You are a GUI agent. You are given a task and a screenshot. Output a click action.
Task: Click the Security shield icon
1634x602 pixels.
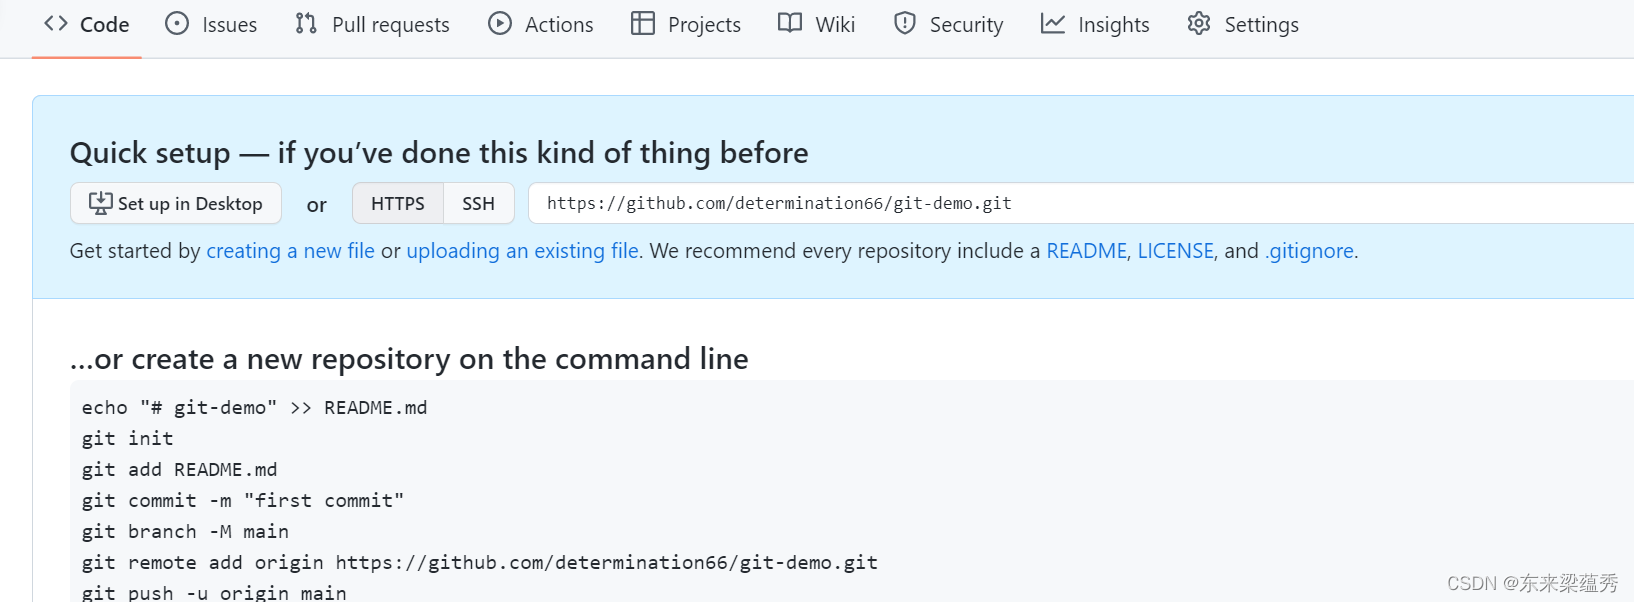[x=905, y=23]
